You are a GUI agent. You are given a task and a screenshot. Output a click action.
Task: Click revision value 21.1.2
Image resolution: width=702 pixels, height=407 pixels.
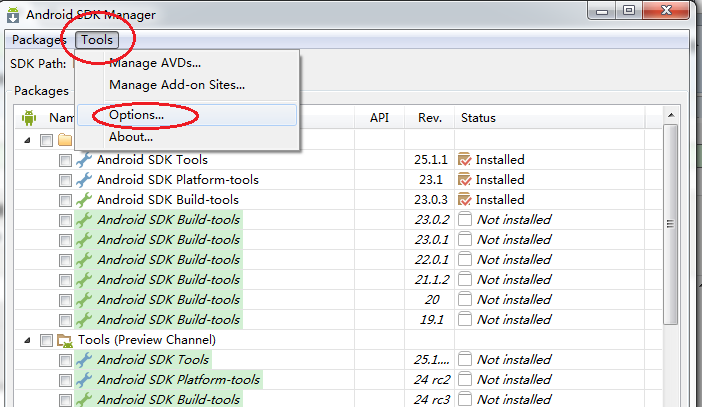[432, 280]
